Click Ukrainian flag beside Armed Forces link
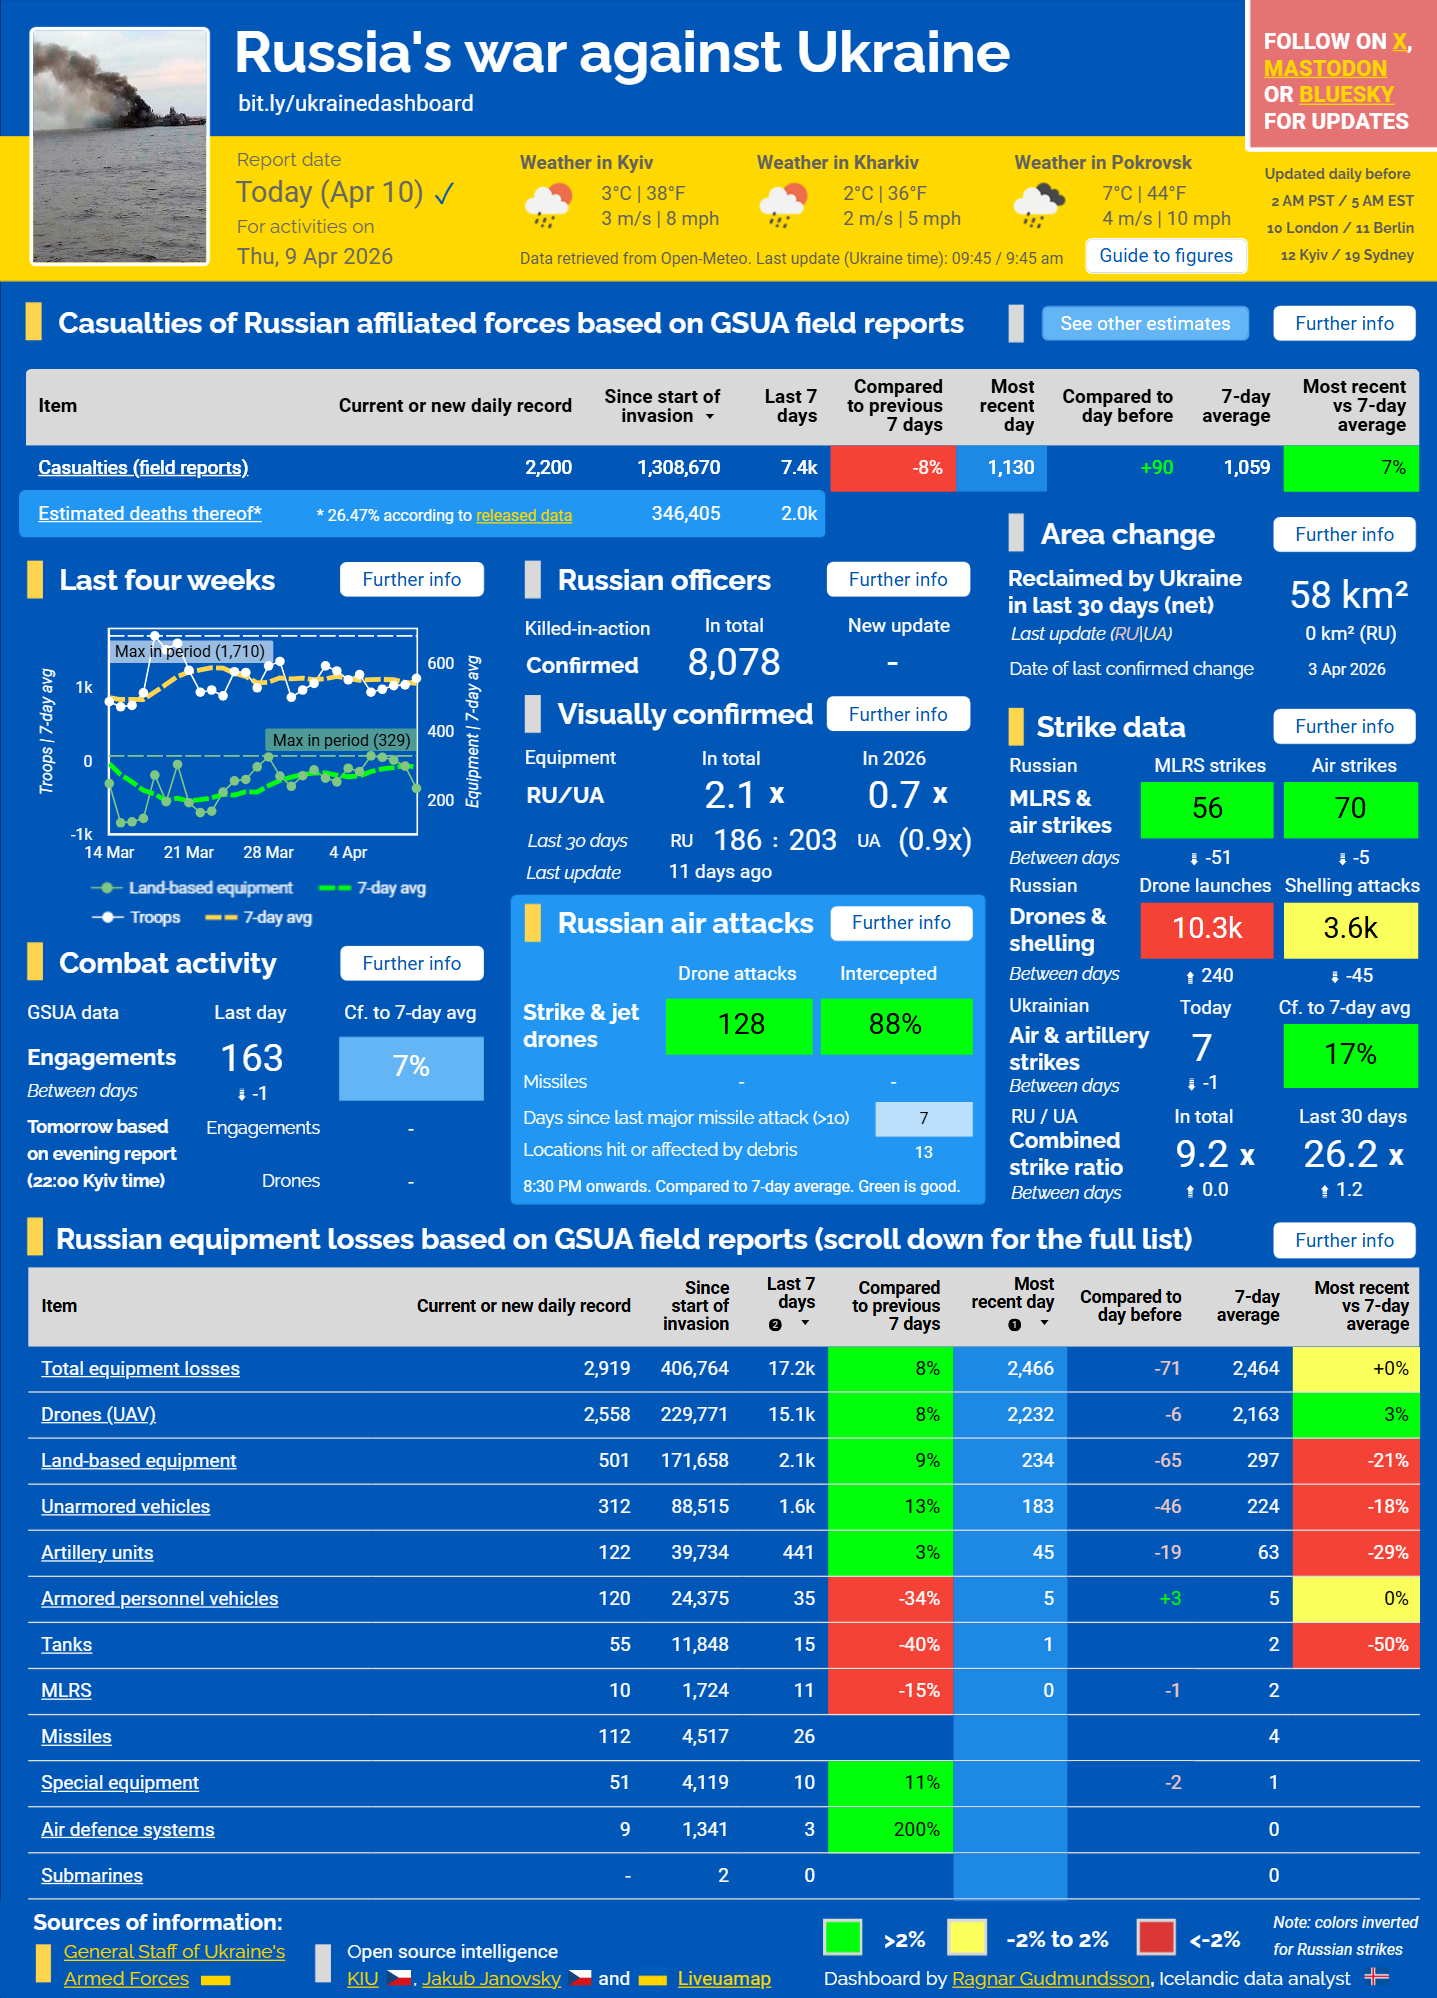The height and width of the screenshot is (1998, 1437). [215, 1979]
